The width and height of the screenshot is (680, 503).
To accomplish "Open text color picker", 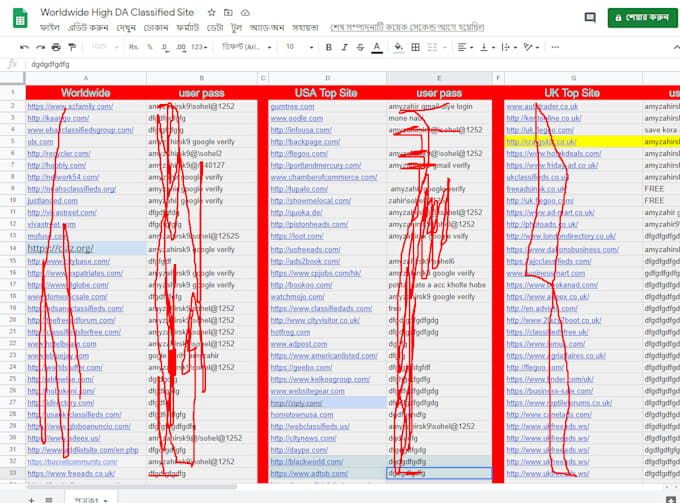I will [377, 47].
